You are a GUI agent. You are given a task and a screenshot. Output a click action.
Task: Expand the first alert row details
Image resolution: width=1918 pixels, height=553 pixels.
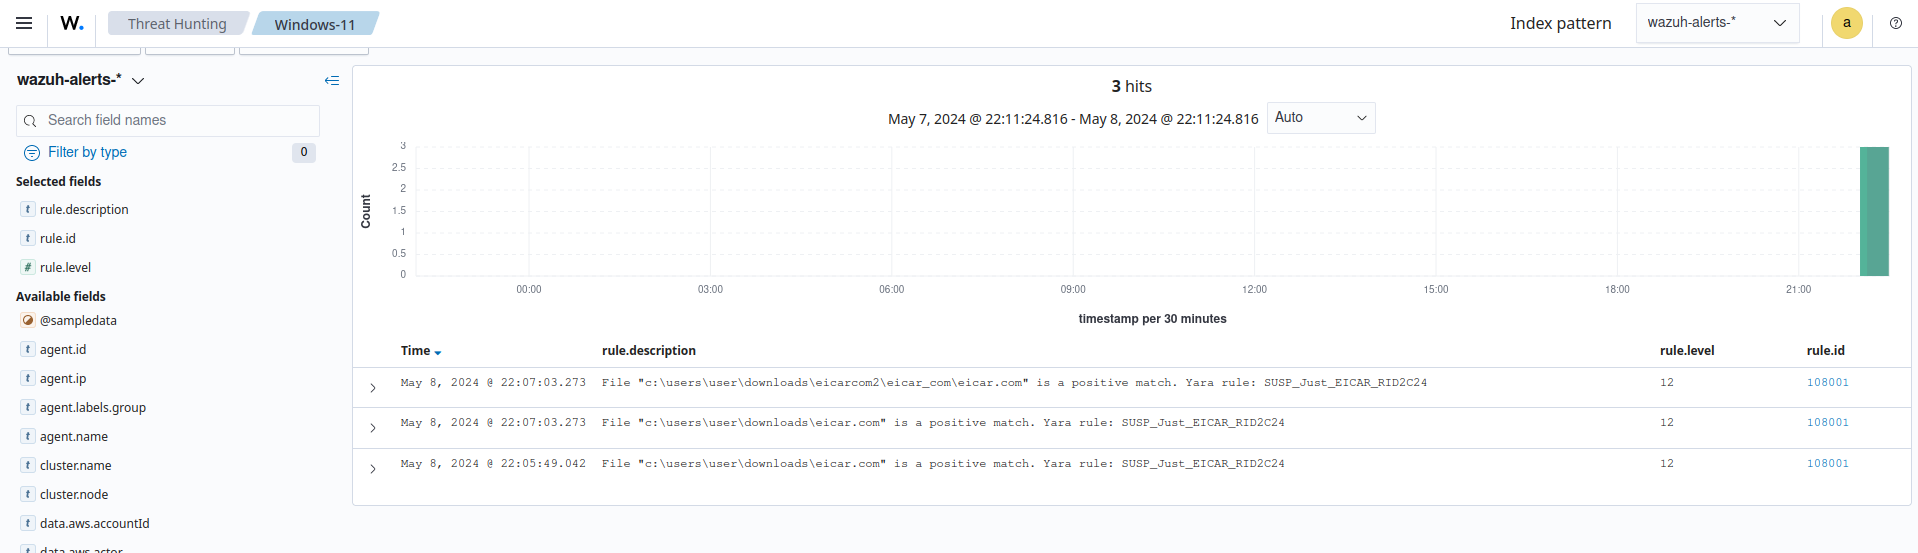[373, 388]
